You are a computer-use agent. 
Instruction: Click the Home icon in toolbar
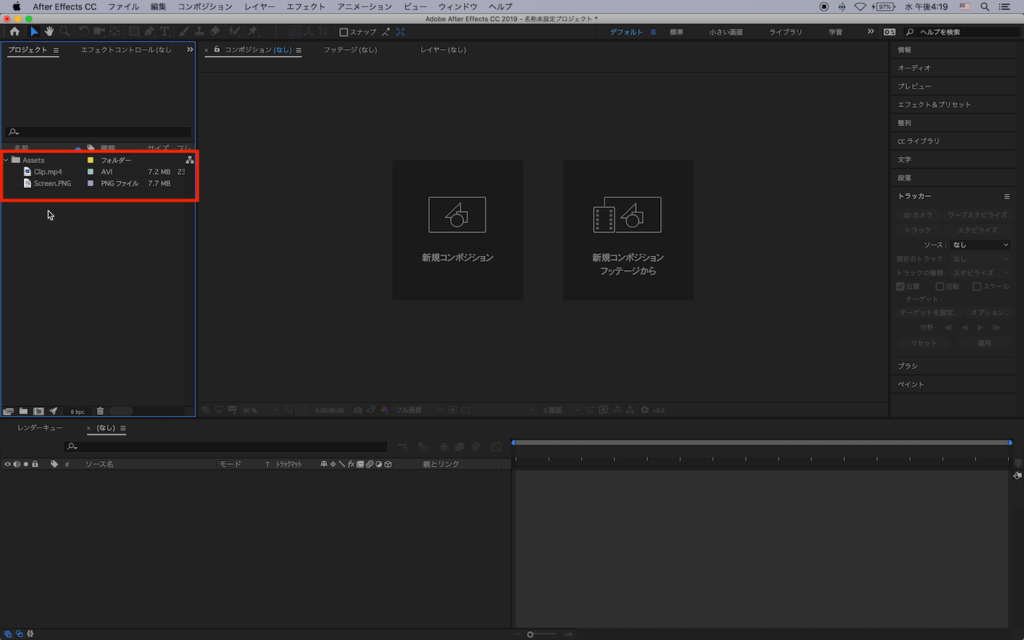click(14, 32)
